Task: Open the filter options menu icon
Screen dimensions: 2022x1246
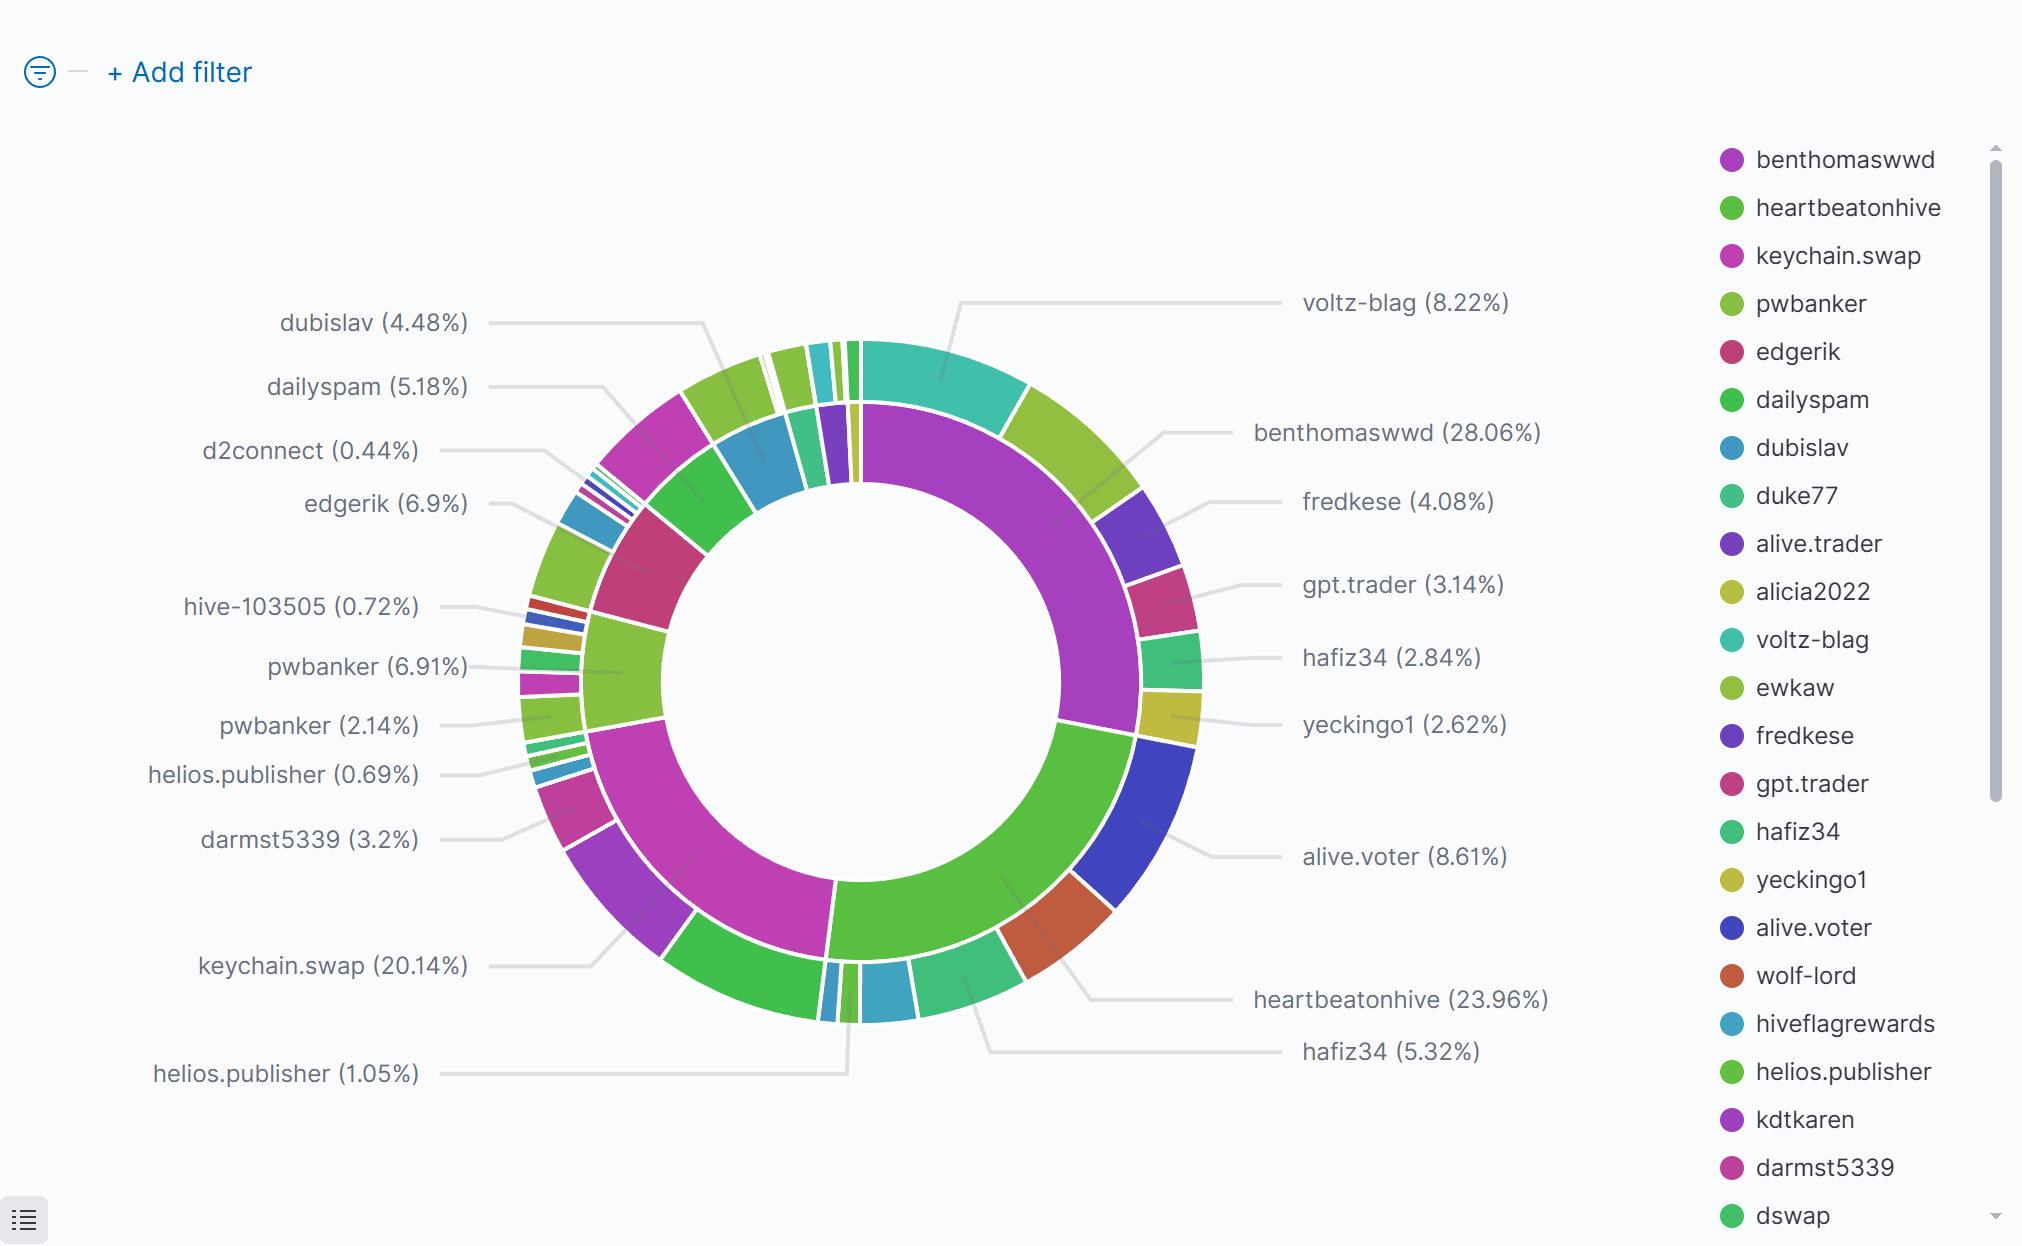Action: point(40,72)
